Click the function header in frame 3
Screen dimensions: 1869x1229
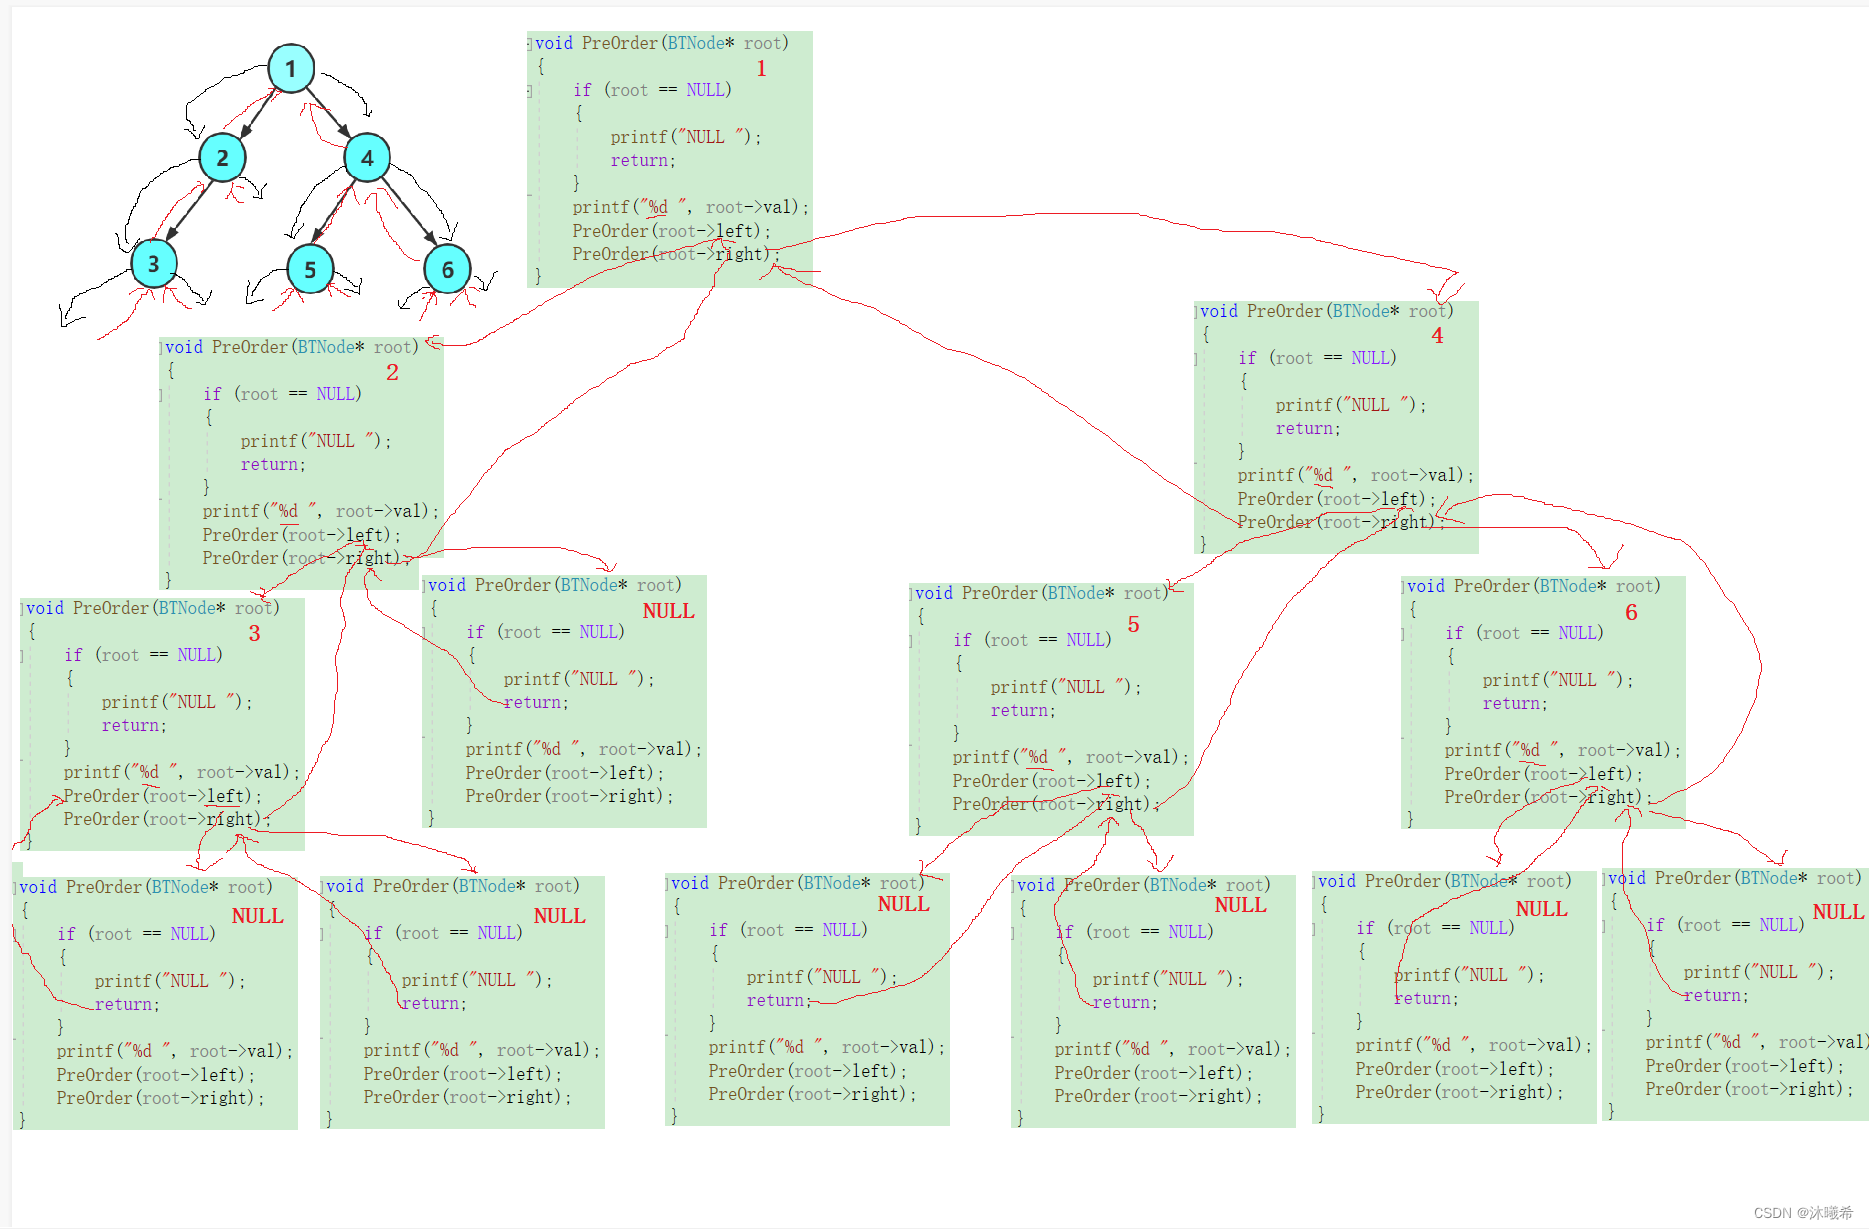[153, 608]
